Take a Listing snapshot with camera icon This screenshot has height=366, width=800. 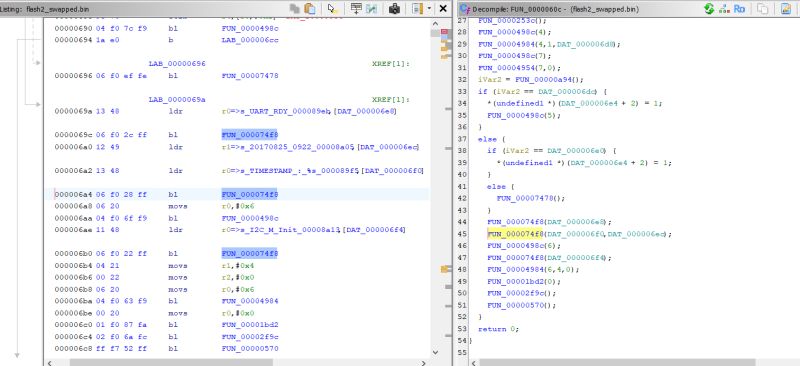394,9
